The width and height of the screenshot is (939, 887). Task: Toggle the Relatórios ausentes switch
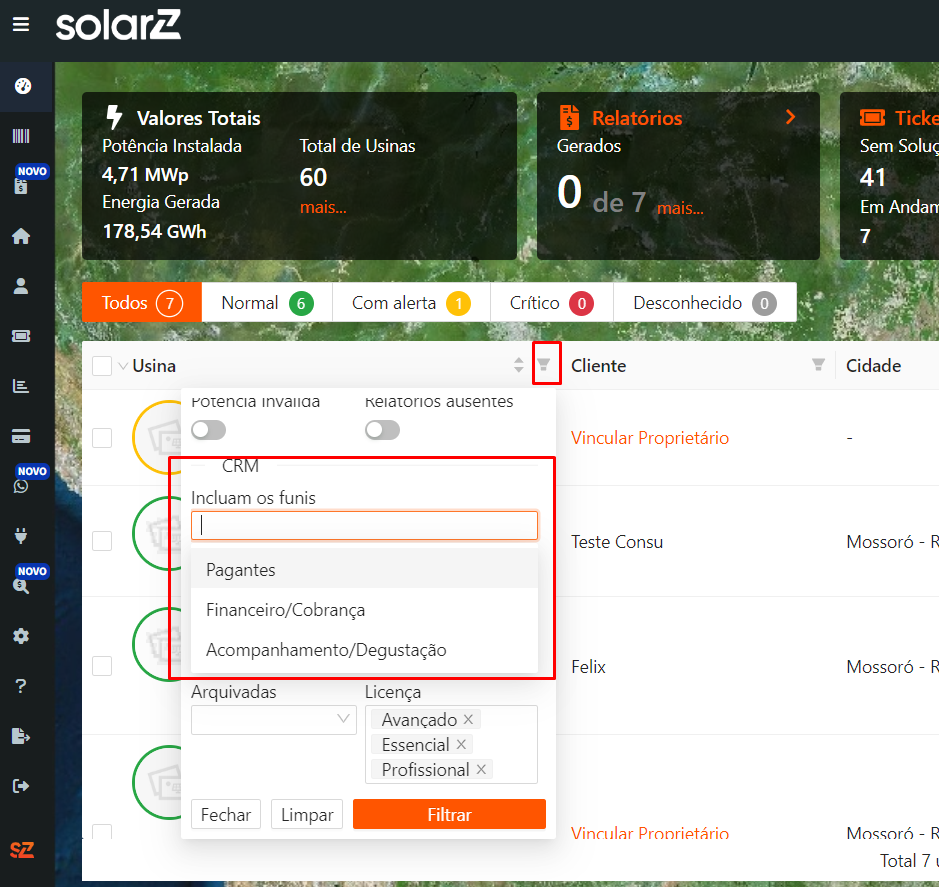pyautogui.click(x=383, y=430)
